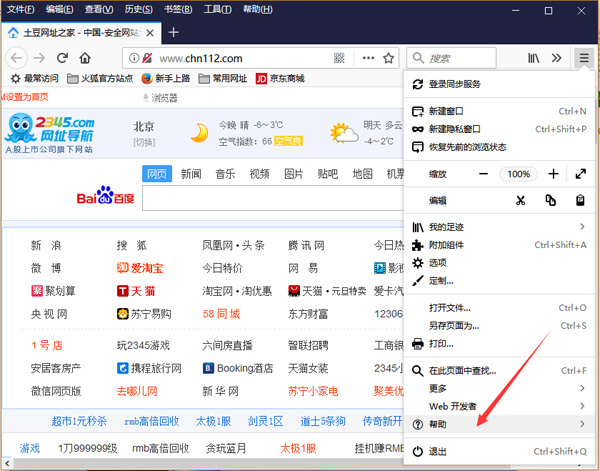Choose 退出 to quit browser
The width and height of the screenshot is (600, 471).
(499, 451)
